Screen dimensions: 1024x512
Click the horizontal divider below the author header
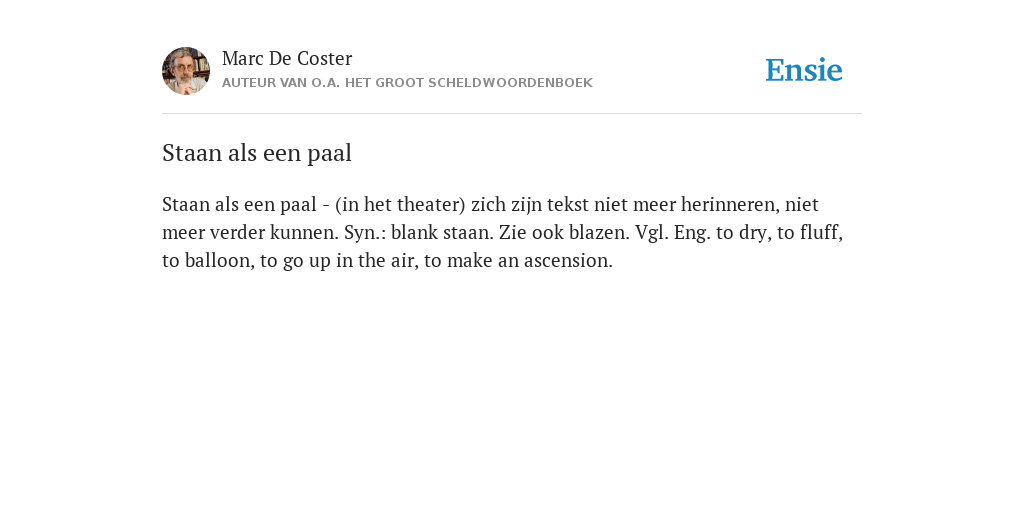[x=512, y=114]
